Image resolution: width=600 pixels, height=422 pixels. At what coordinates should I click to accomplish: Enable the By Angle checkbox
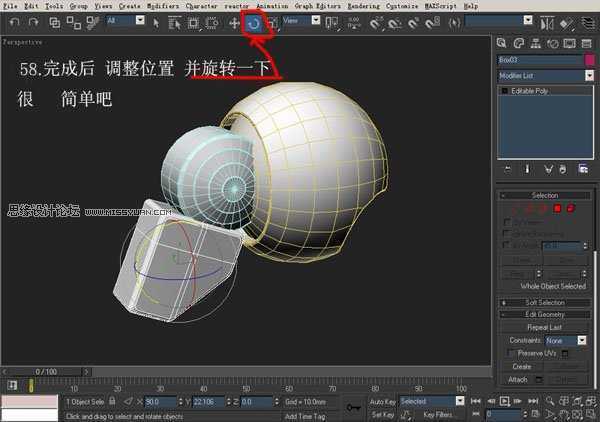click(507, 244)
